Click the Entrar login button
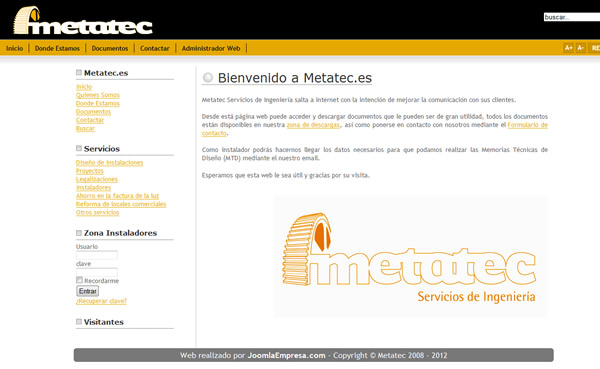The width and height of the screenshot is (600, 369). (x=88, y=291)
